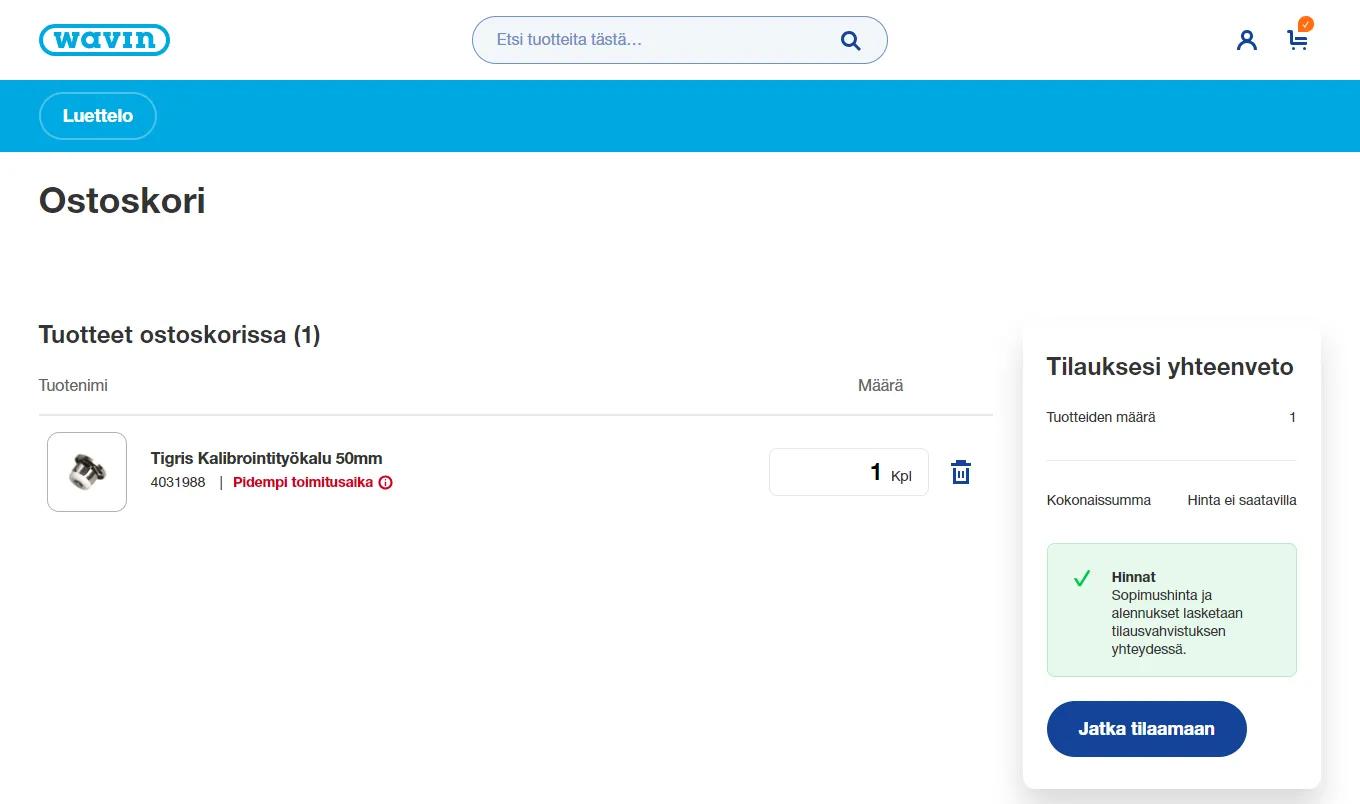
Task: Open the Luettelo catalog menu
Action: tap(98, 116)
